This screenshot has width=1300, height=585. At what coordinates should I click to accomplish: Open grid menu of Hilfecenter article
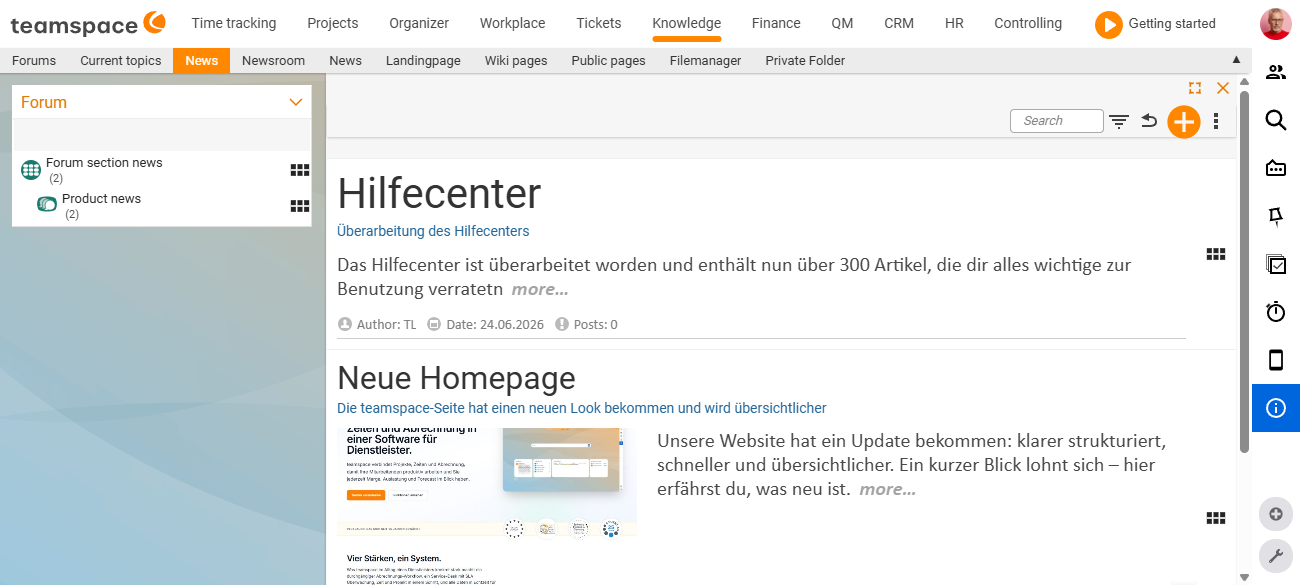1216,254
